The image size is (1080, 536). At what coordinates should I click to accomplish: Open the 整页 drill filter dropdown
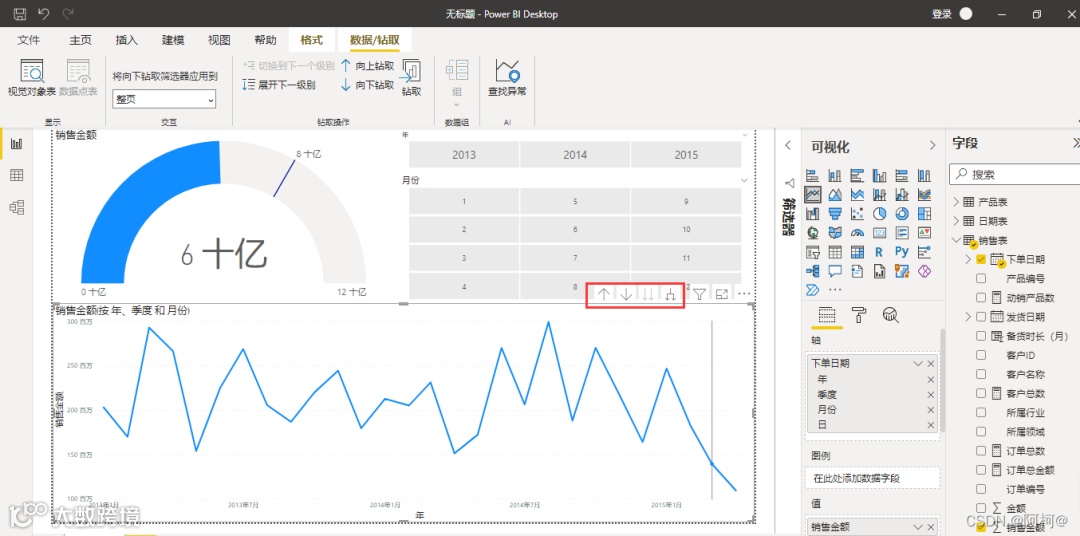[x=164, y=99]
